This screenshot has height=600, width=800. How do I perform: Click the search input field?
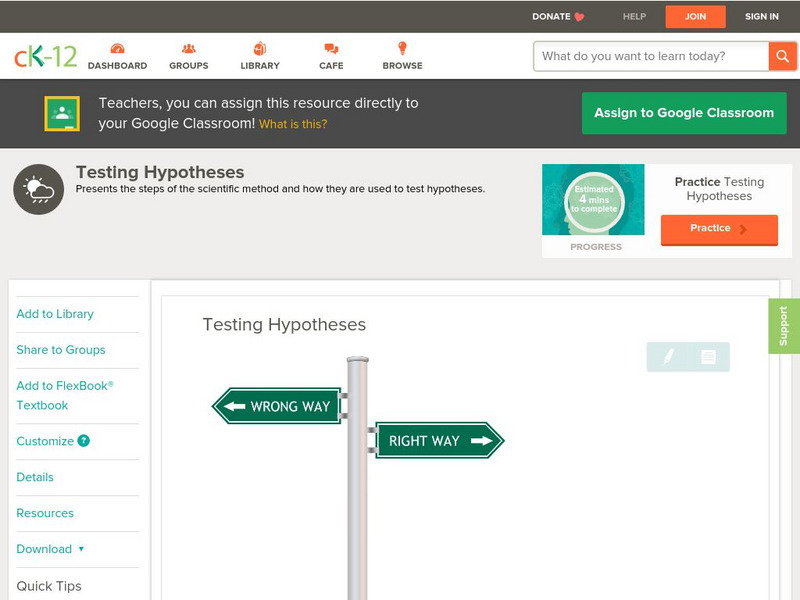pos(651,56)
